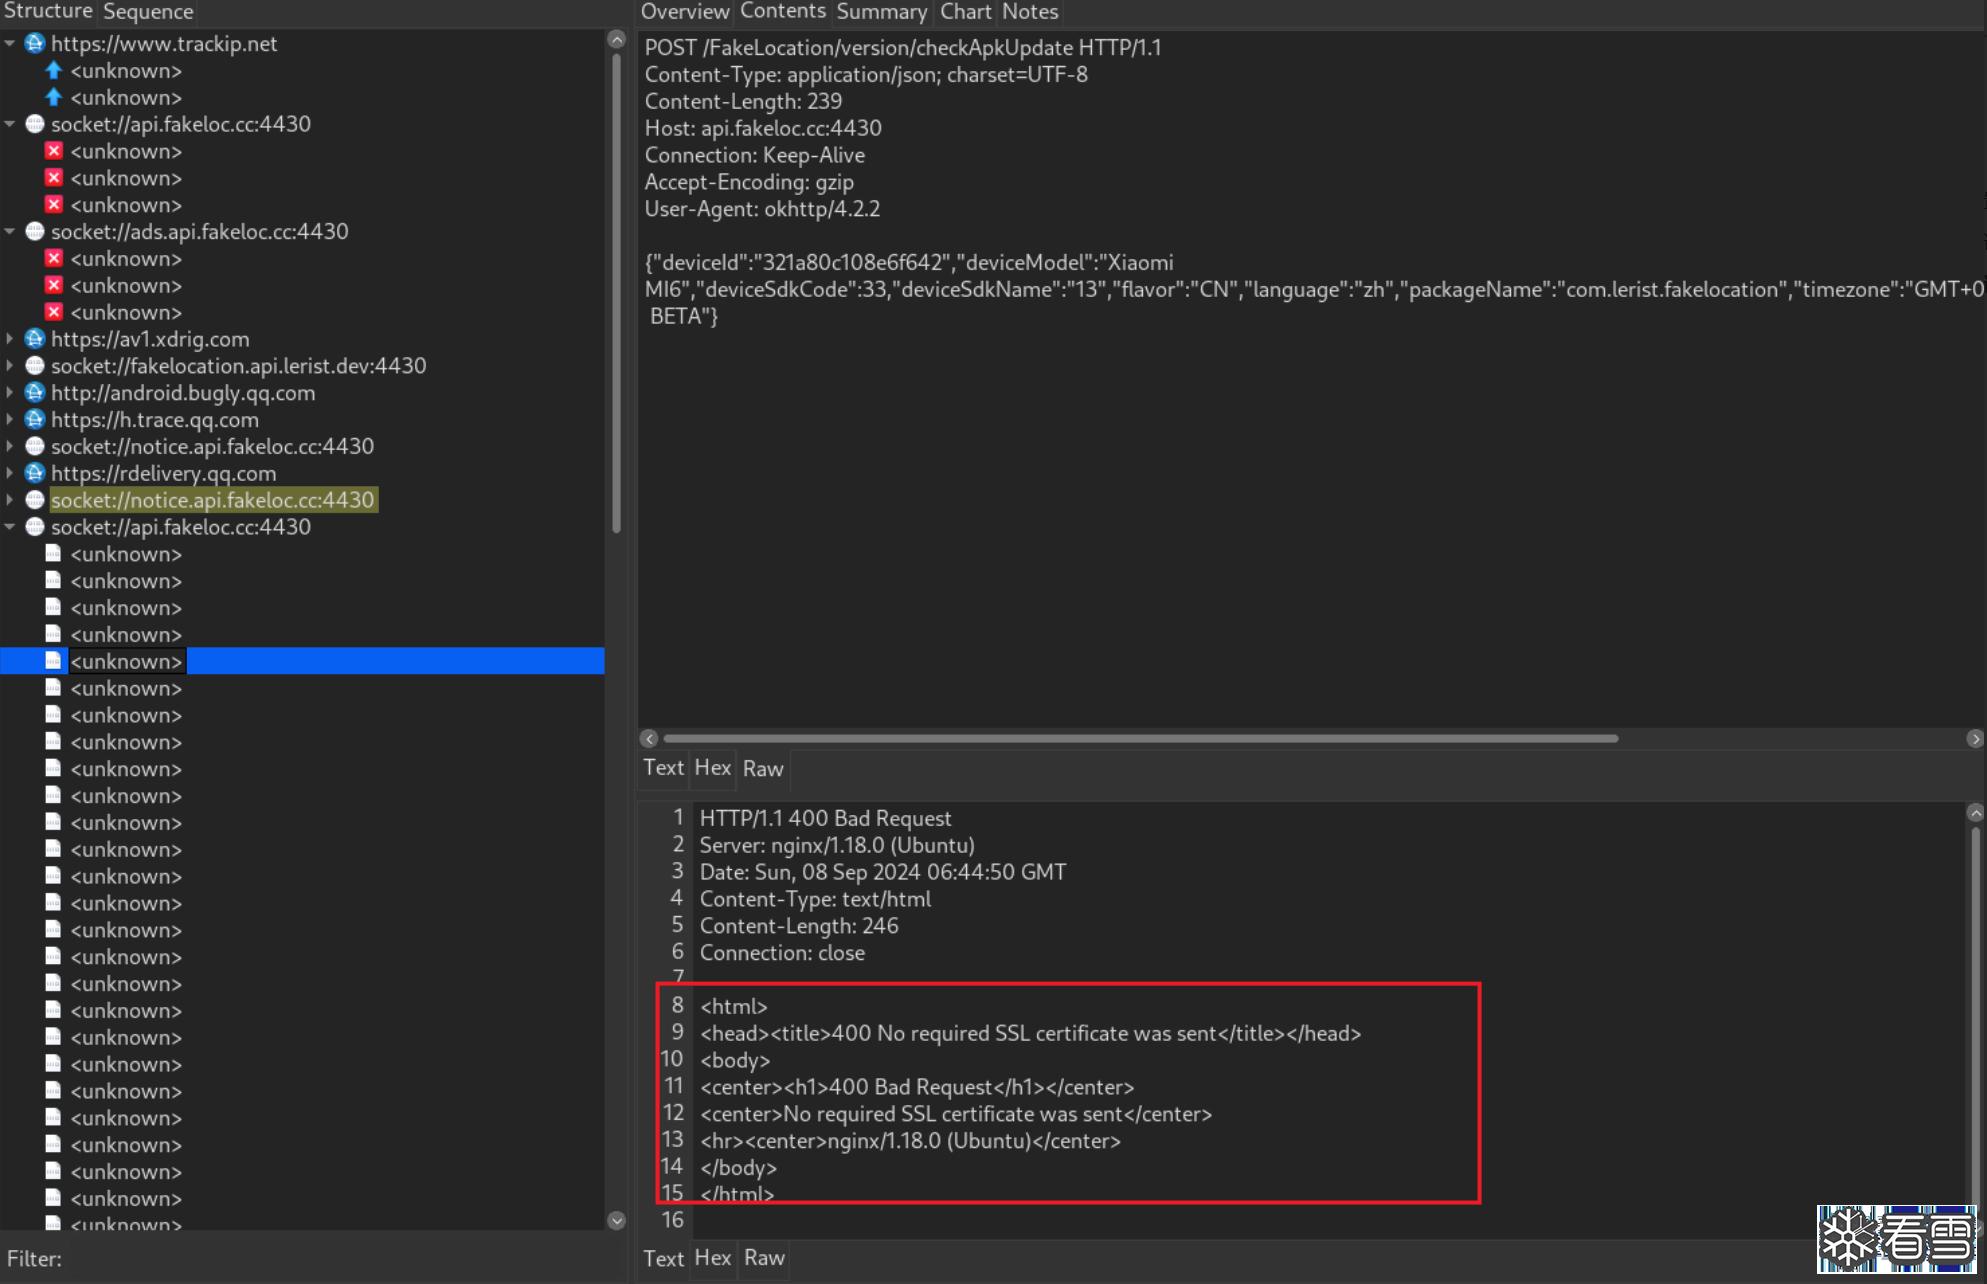
Task: Click the structure tree vertical scrollbar thumb
Action: (616, 292)
